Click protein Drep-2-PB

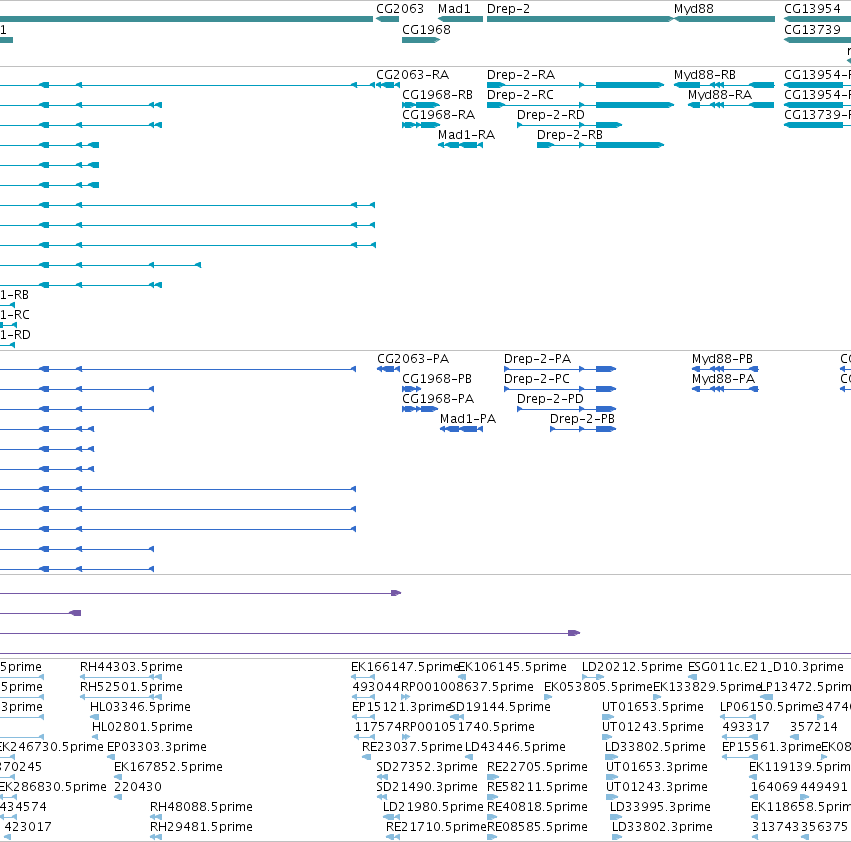582,419
